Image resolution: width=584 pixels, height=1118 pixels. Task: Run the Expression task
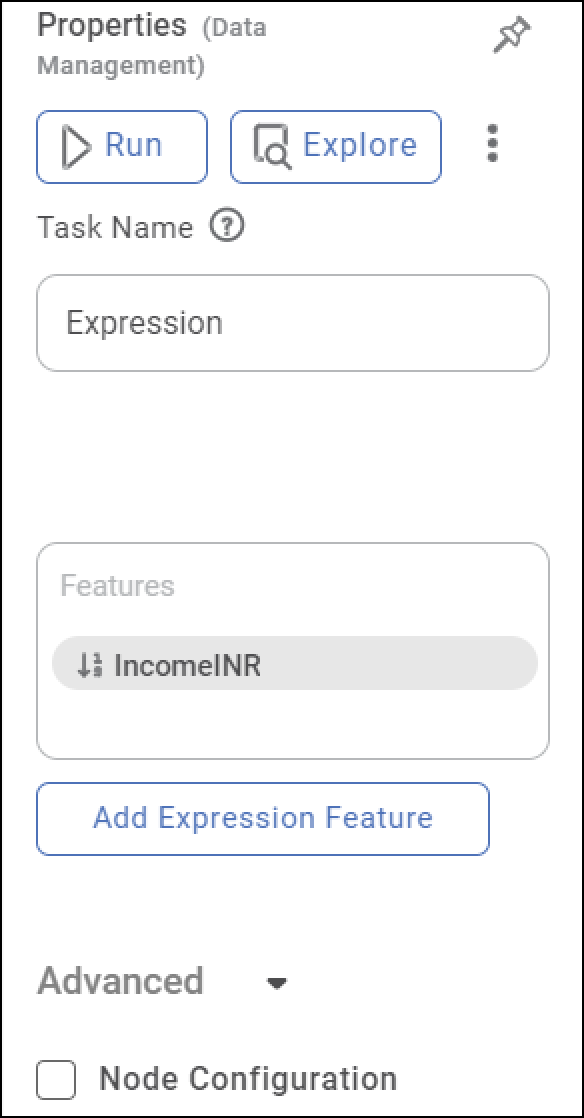(x=122, y=146)
